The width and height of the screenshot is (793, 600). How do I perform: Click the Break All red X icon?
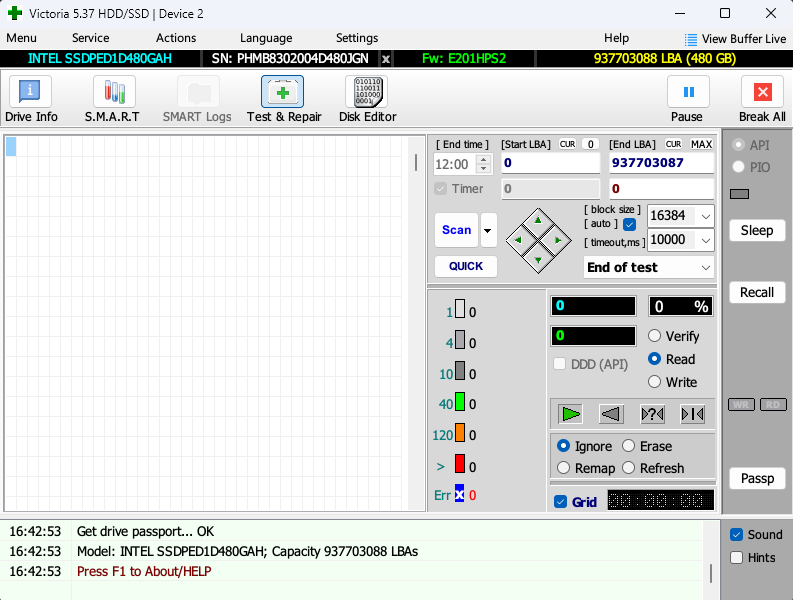(762, 92)
